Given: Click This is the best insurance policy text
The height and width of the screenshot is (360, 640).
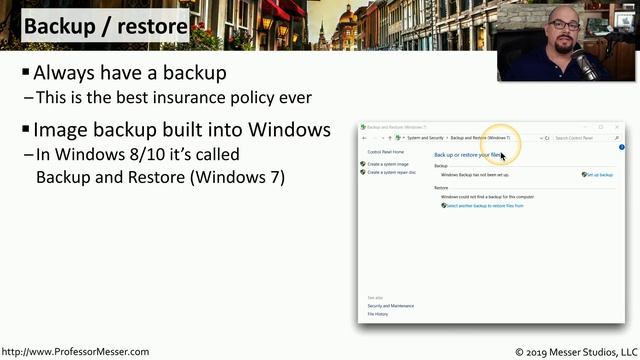Looking at the screenshot, I should (174, 98).
